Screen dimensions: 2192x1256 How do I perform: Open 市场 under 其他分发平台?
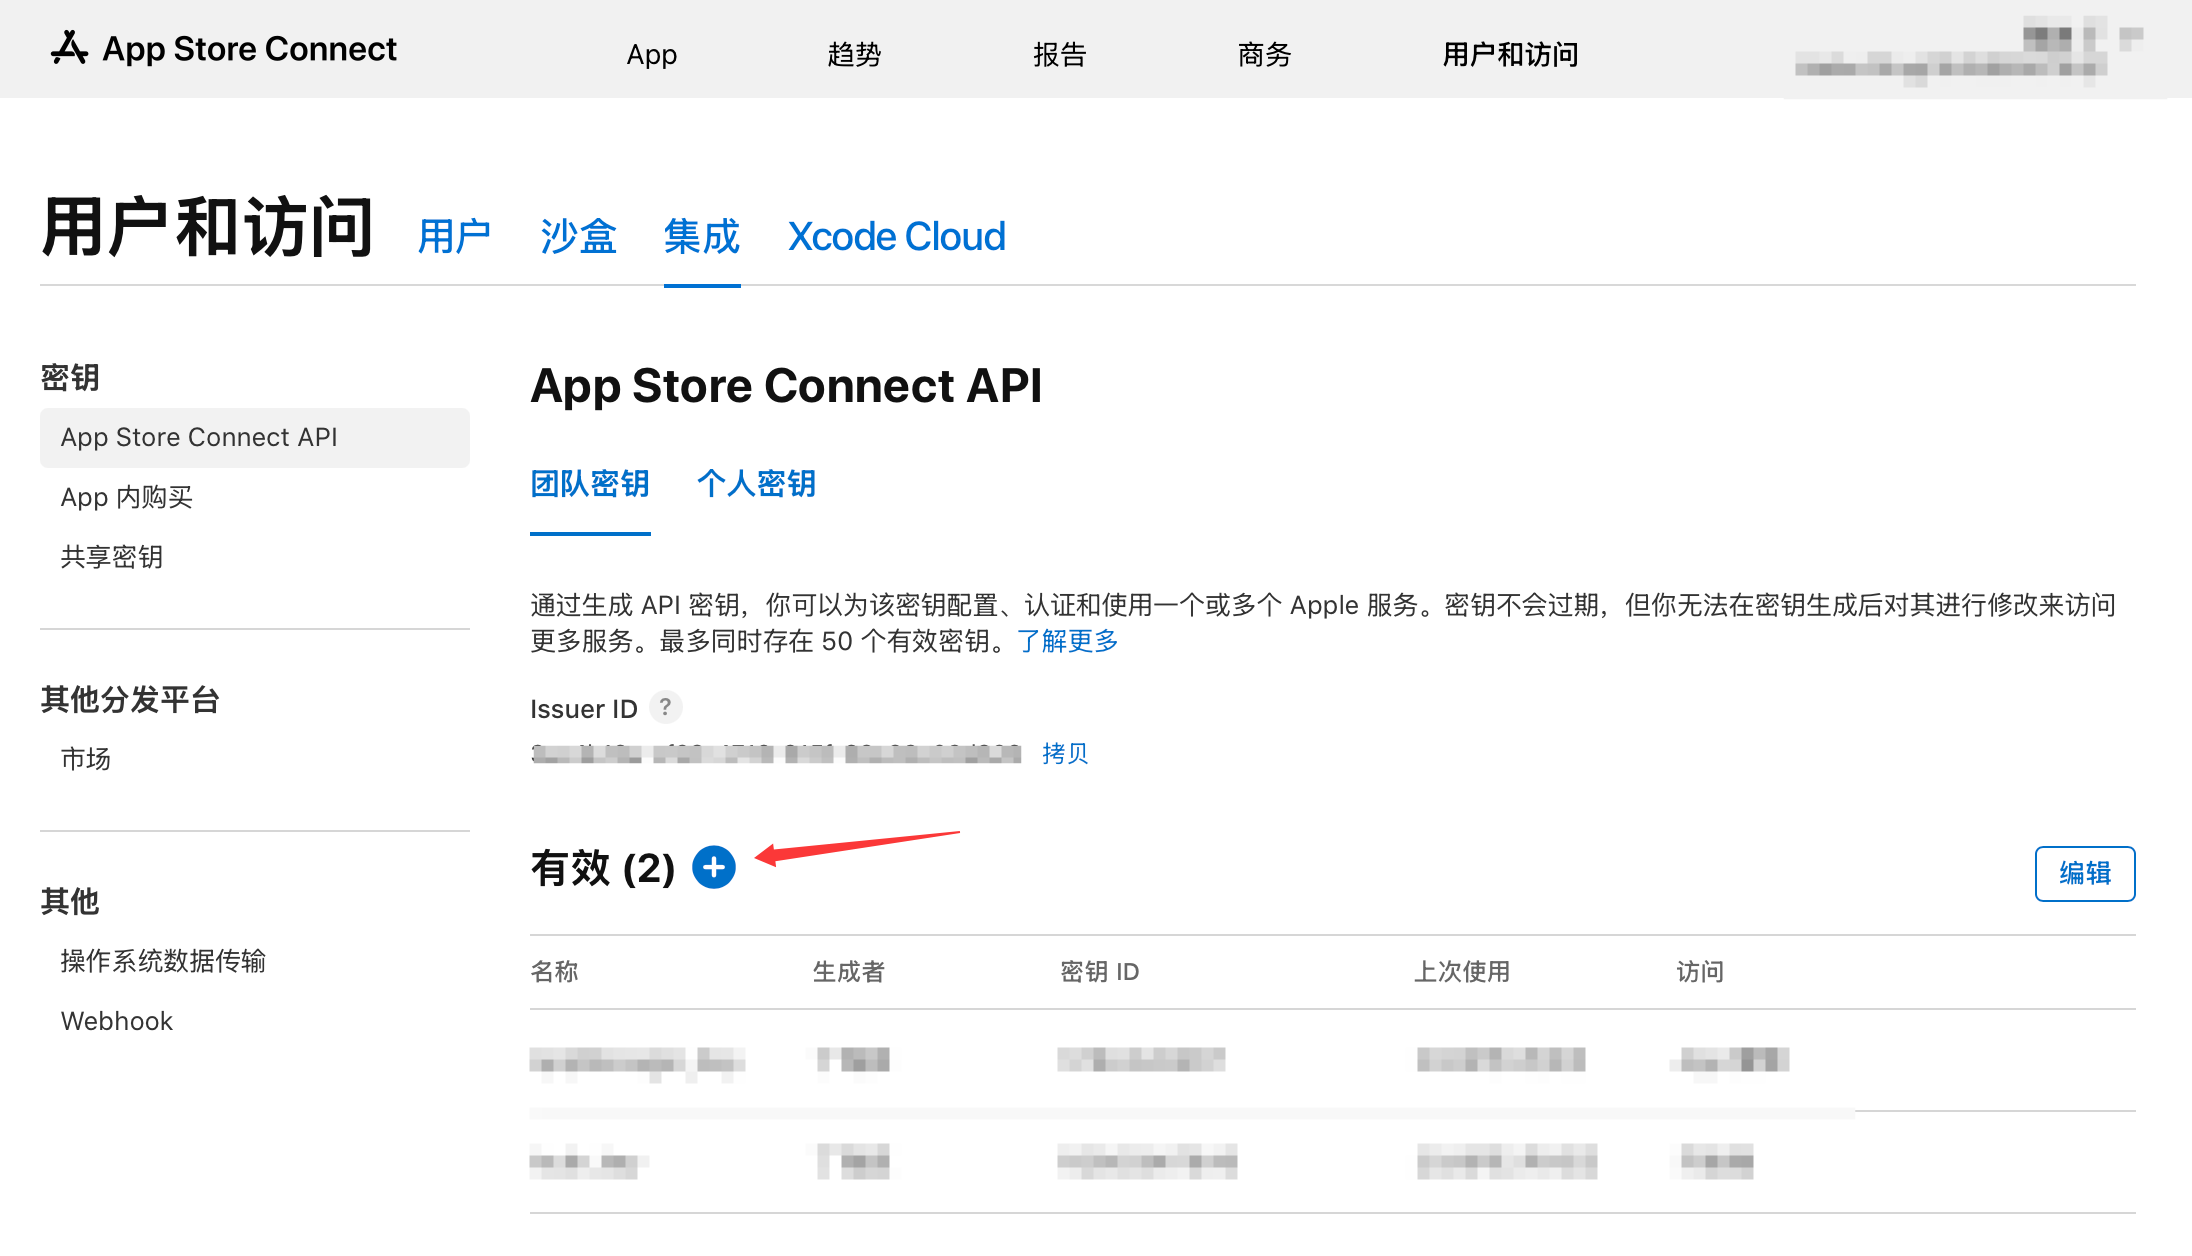pyautogui.click(x=86, y=759)
